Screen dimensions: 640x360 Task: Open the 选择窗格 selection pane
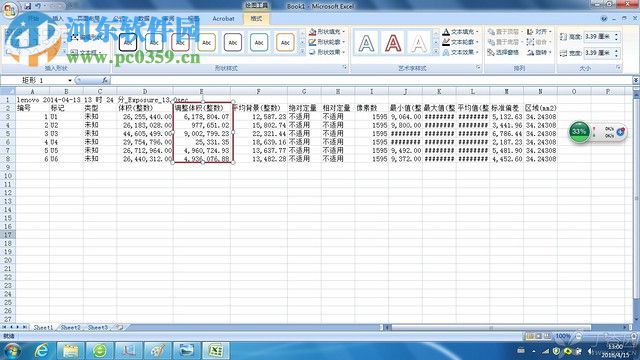pyautogui.click(x=503, y=52)
